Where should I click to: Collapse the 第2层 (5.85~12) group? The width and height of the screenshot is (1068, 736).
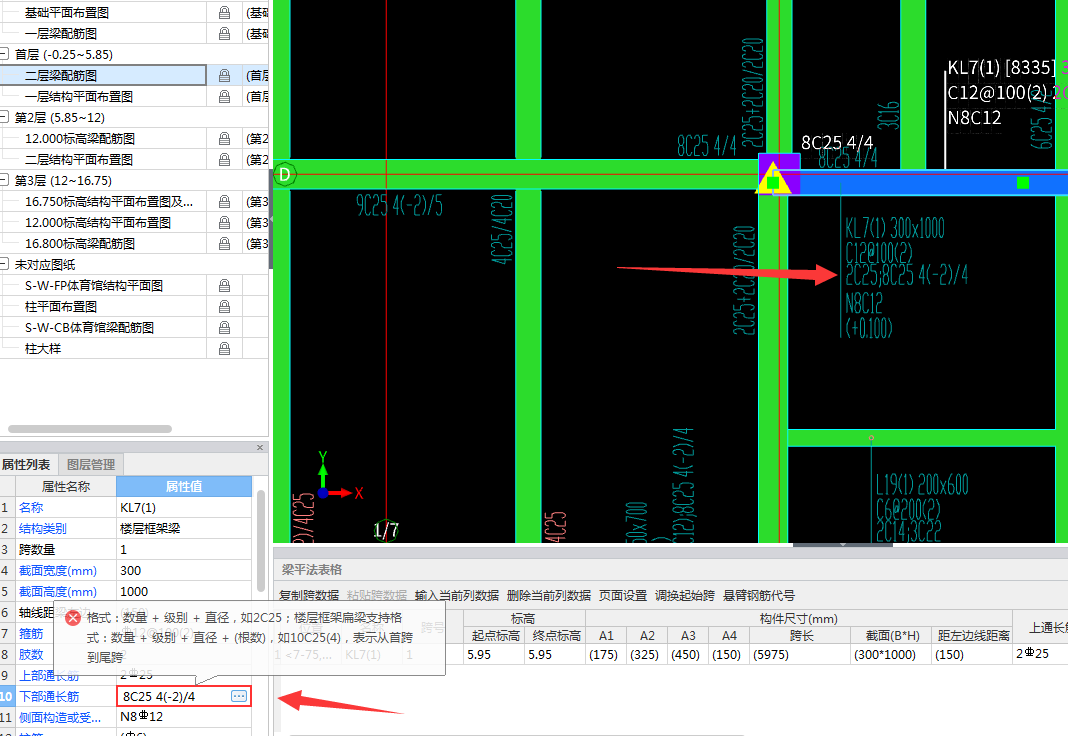point(4,117)
